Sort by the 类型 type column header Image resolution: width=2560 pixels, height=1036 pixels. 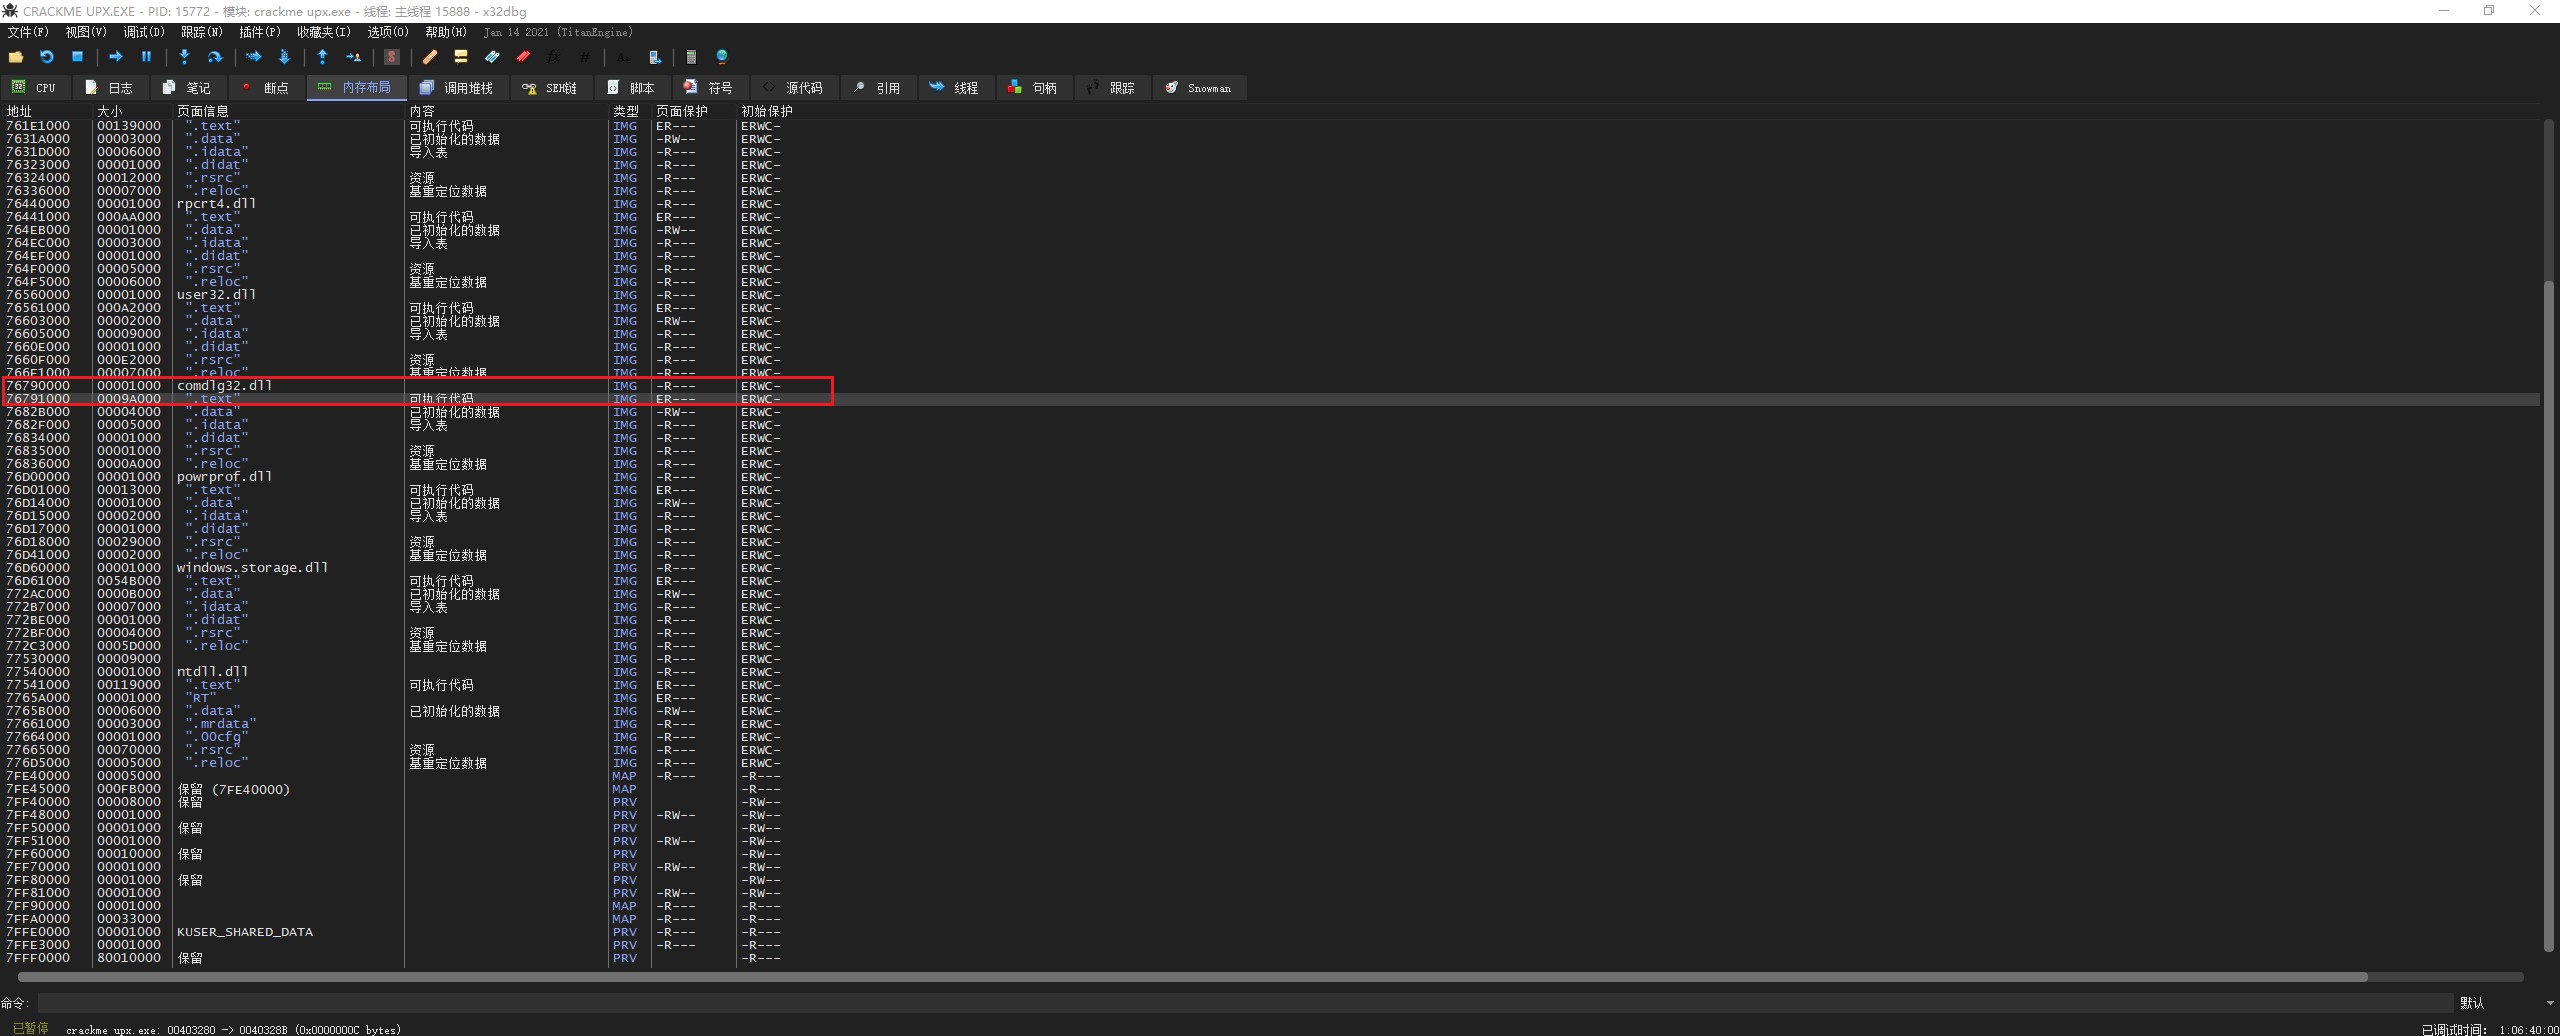(x=630, y=111)
